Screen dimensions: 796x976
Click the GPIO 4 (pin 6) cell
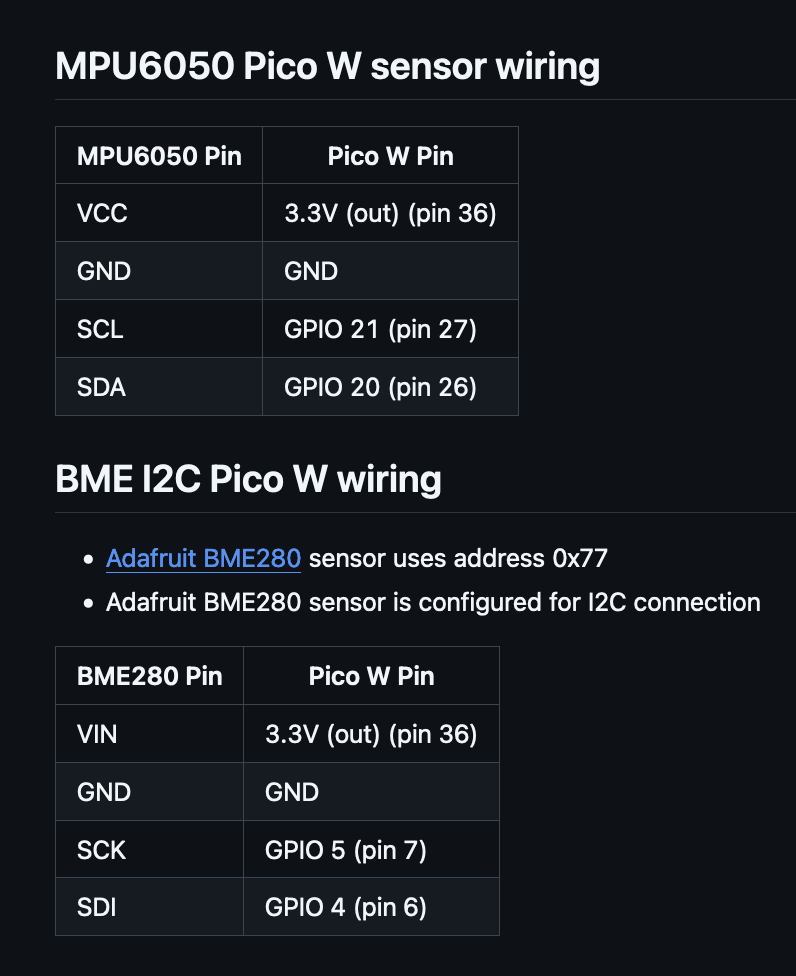[372, 907]
